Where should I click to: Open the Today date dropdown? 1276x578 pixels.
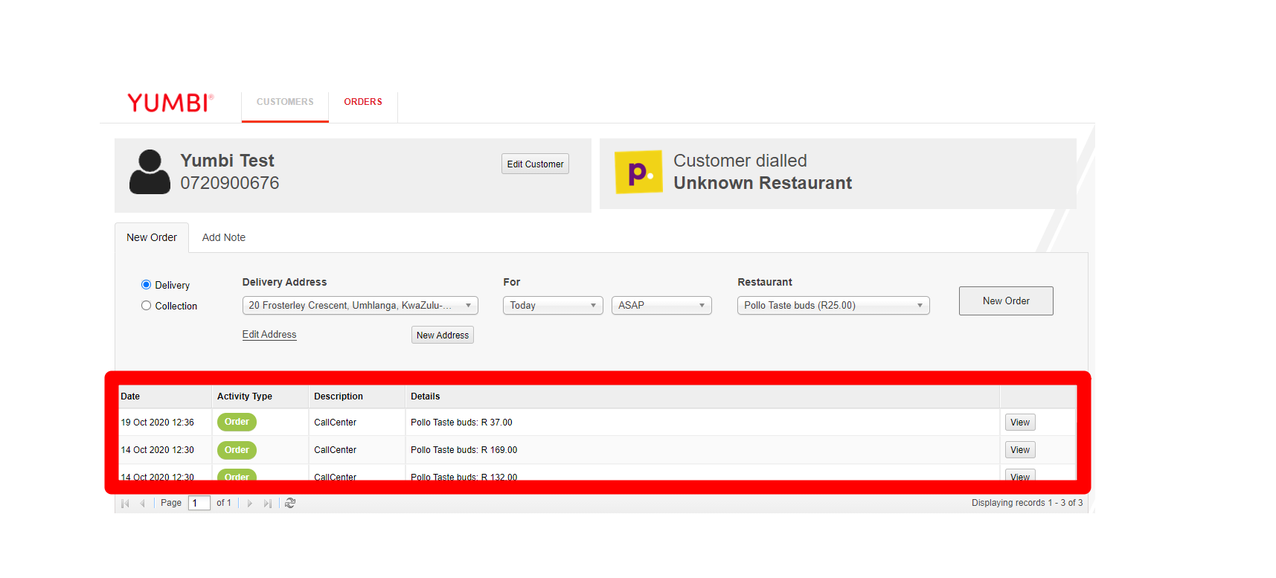click(553, 305)
